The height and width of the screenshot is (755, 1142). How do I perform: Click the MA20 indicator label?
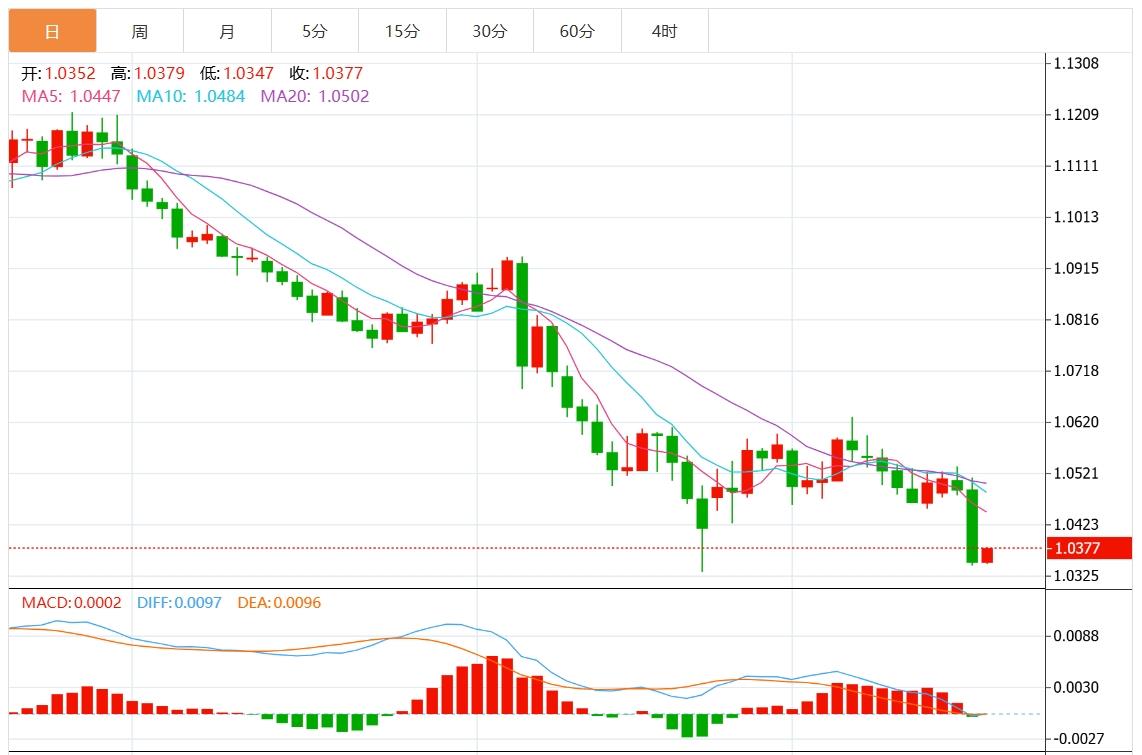tap(315, 96)
